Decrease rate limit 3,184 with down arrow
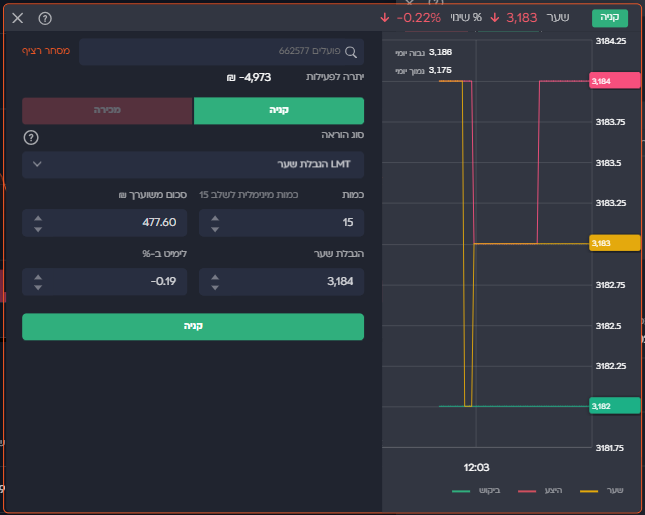This screenshot has height=515, width=645. pyautogui.click(x=215, y=288)
